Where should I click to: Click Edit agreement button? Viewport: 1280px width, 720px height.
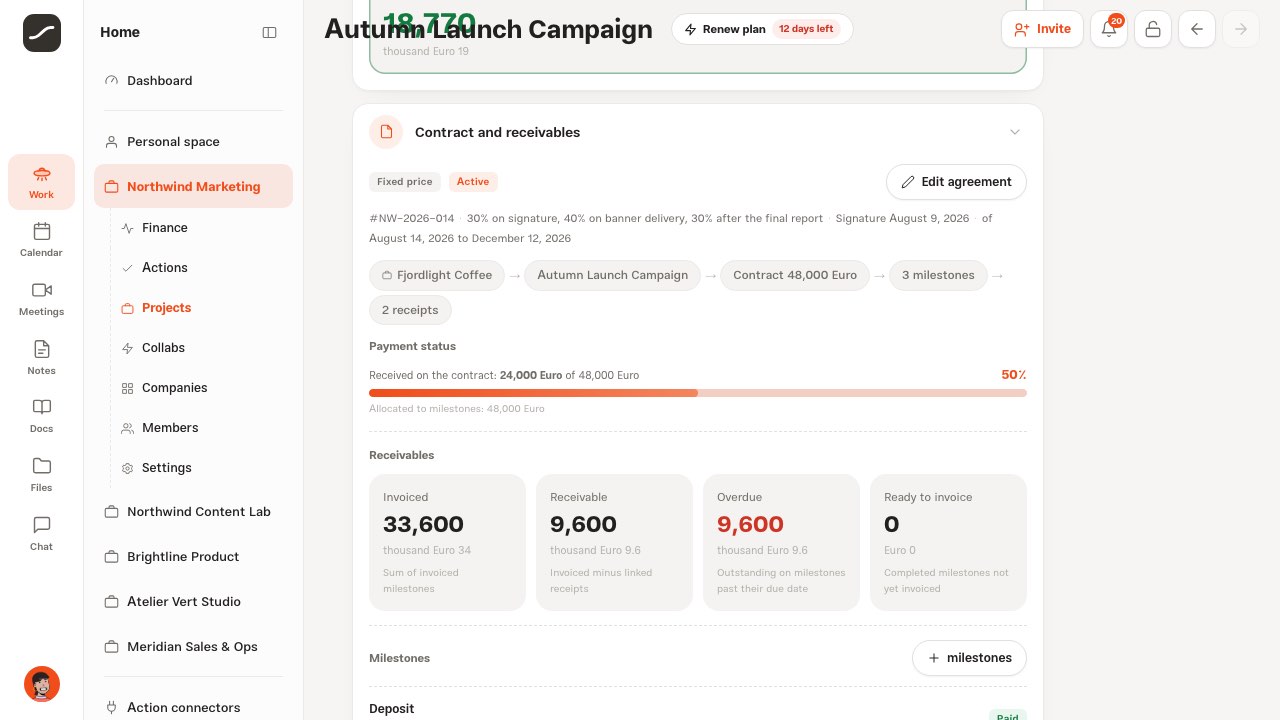tap(956, 182)
